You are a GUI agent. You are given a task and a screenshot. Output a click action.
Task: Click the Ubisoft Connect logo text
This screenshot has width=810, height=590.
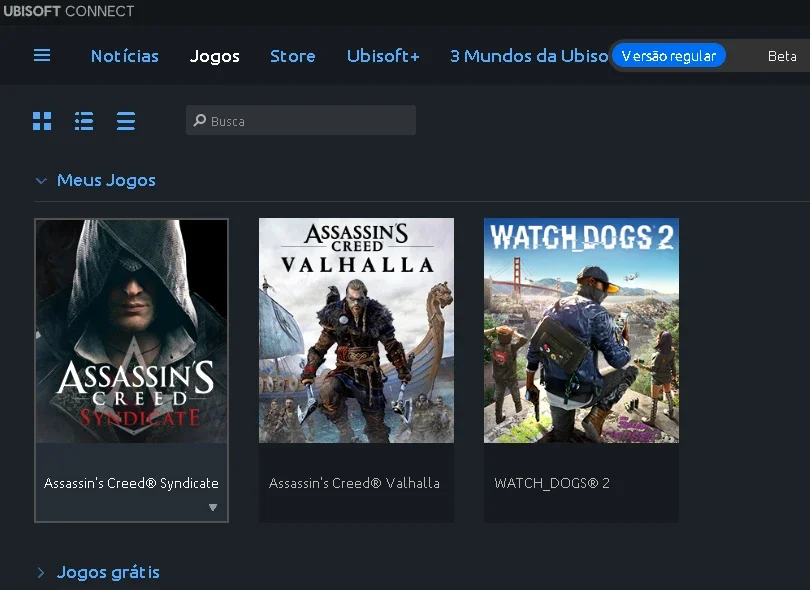(68, 11)
